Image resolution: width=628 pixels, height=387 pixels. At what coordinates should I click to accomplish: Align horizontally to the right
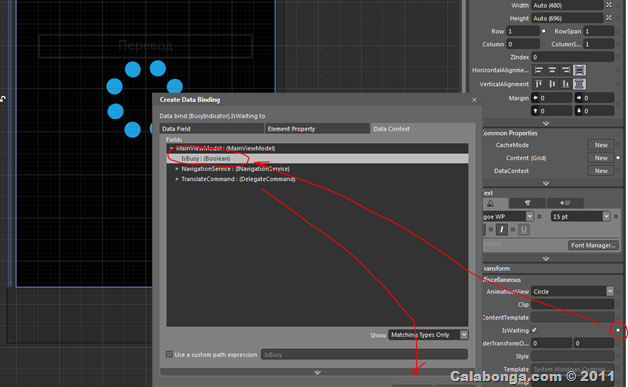tap(566, 71)
